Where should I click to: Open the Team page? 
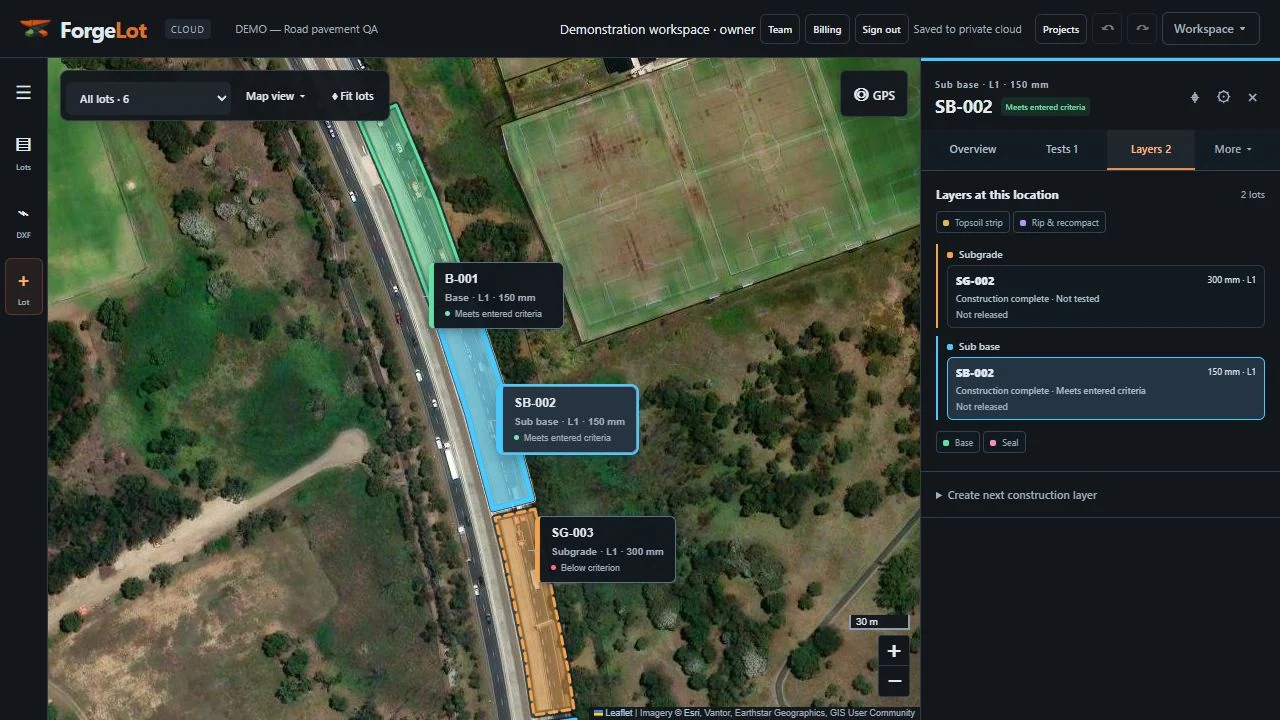point(780,29)
